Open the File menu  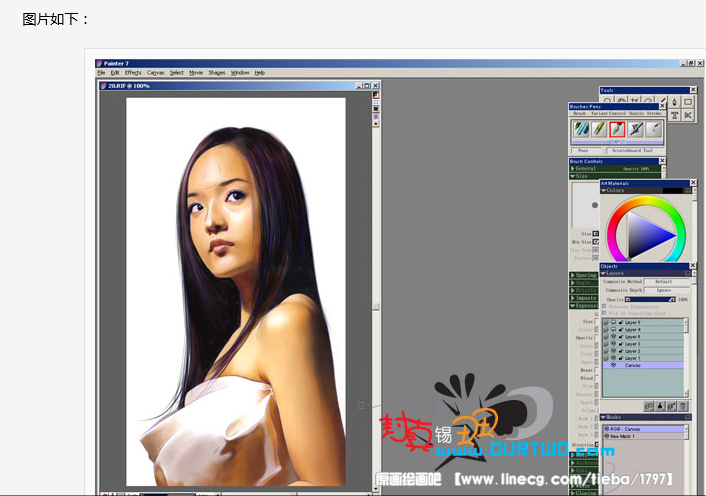click(x=101, y=72)
